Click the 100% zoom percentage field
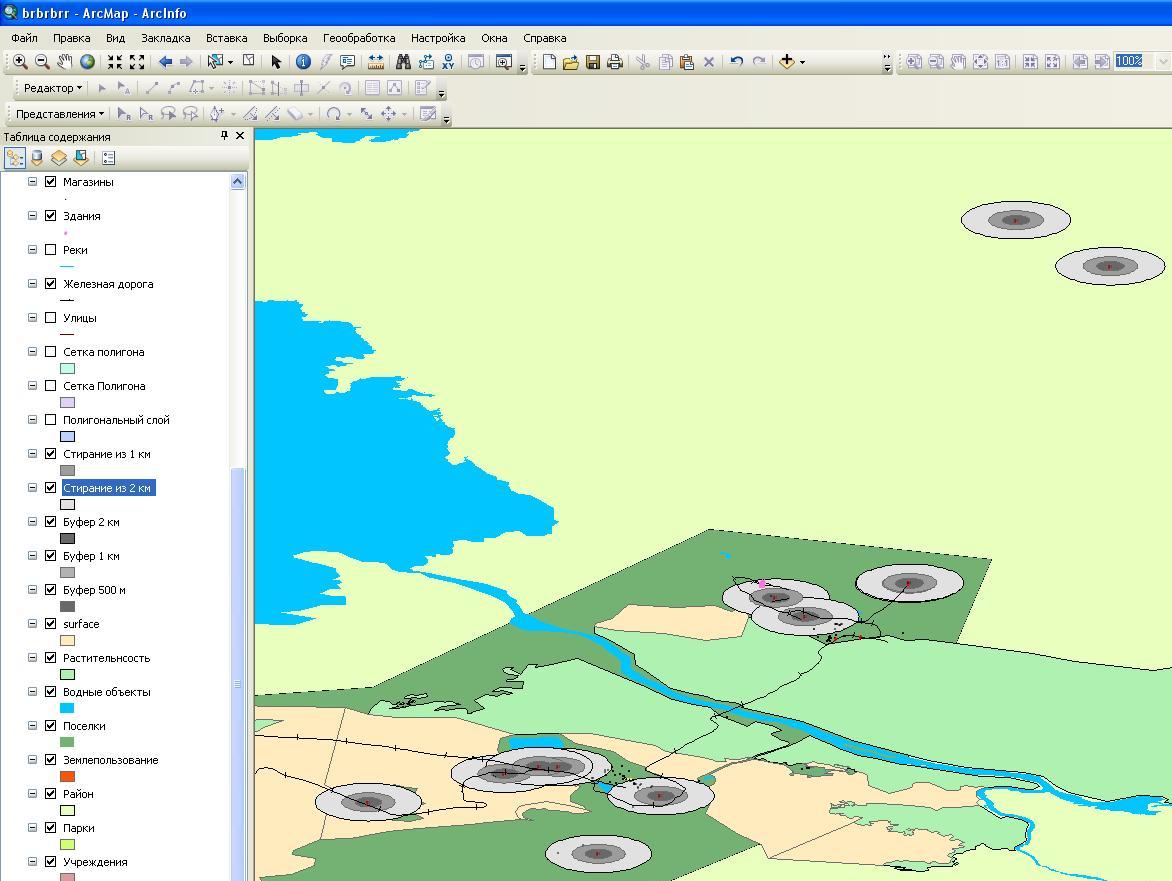 click(x=1130, y=62)
